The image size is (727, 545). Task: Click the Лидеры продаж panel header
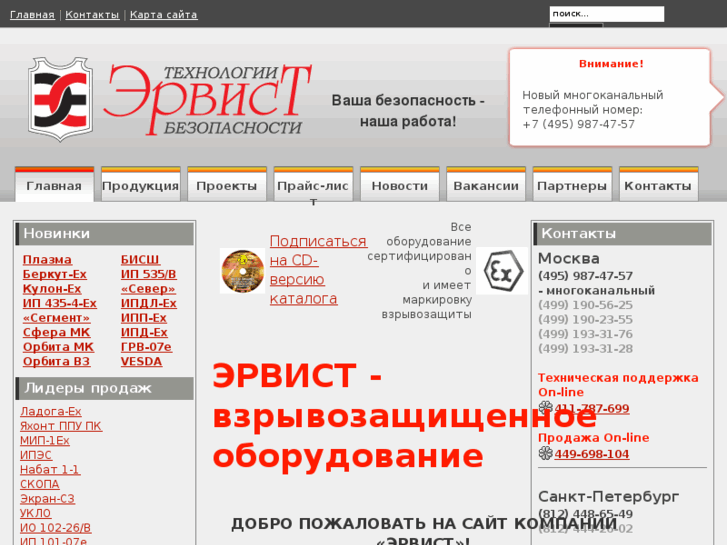tap(105, 388)
